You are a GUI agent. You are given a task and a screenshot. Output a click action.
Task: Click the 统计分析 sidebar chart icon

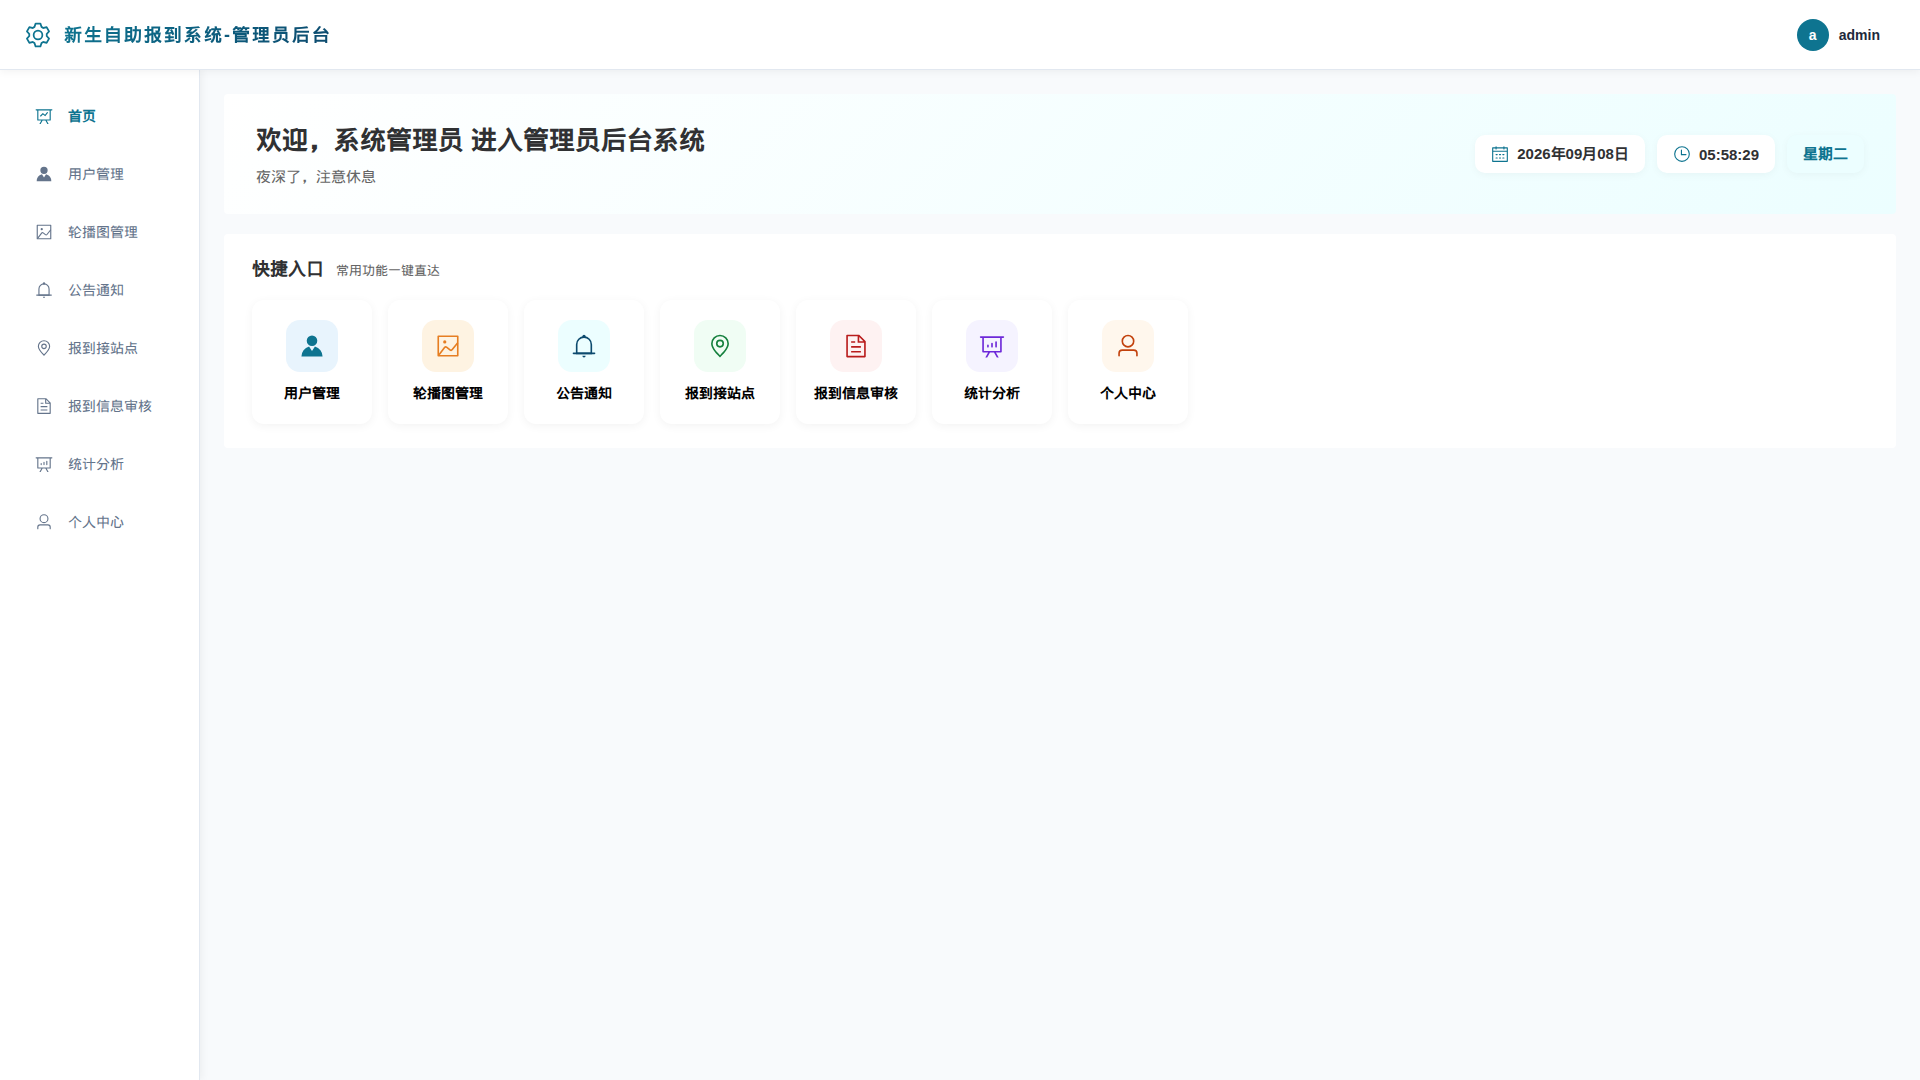tap(44, 464)
